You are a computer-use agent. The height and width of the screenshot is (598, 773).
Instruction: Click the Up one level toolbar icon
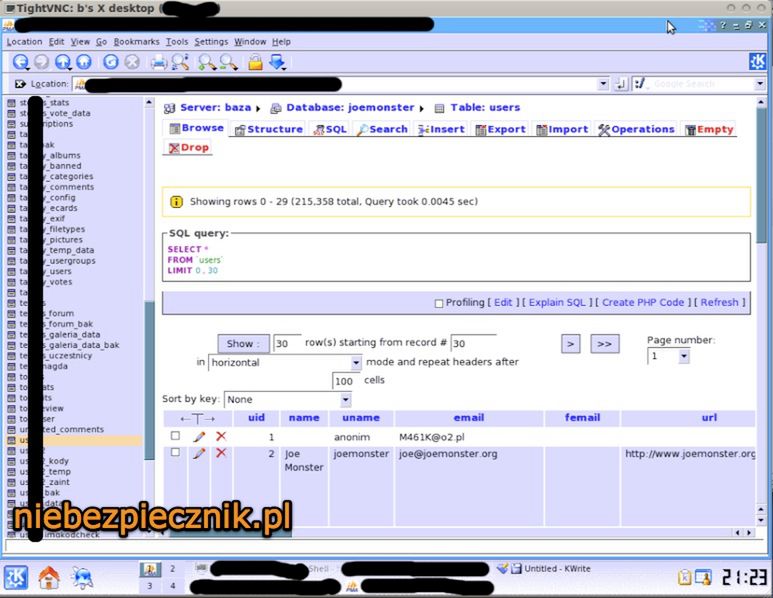(x=63, y=62)
